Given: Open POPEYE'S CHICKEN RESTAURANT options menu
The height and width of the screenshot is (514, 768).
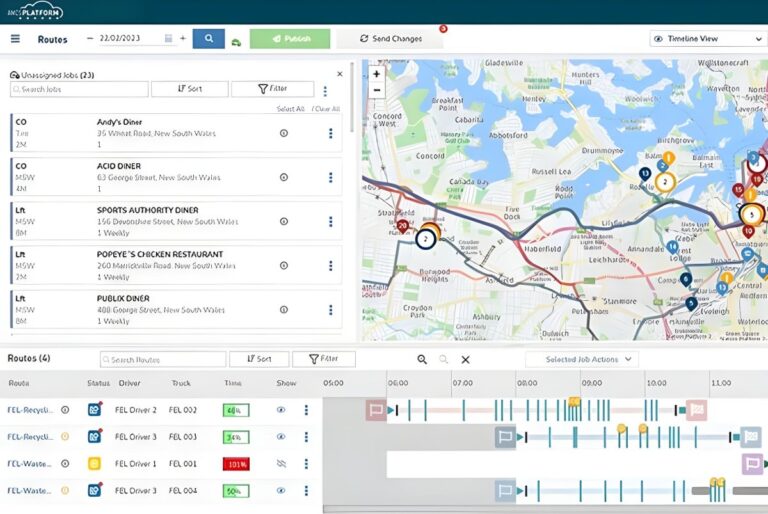Looking at the screenshot, I should (x=331, y=265).
